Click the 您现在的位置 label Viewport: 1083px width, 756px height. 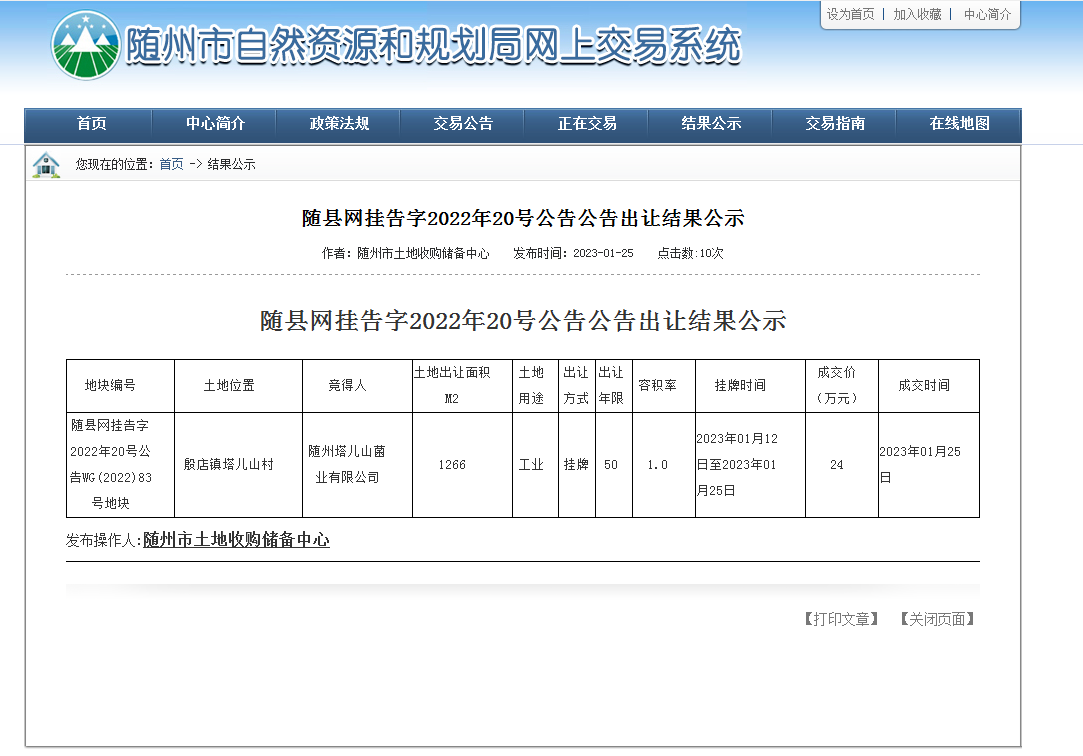(115, 164)
